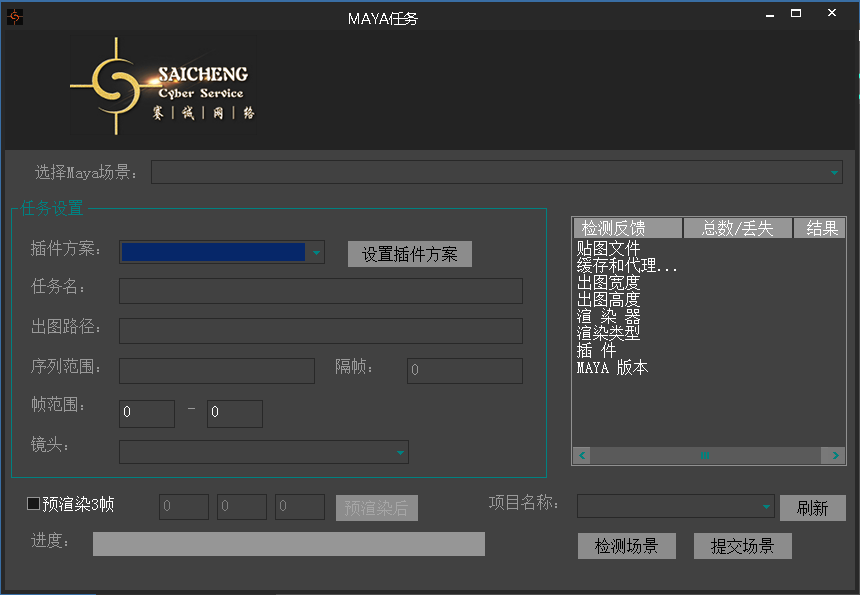Click the 任务名 input field
The width and height of the screenshot is (860, 595).
[320, 291]
